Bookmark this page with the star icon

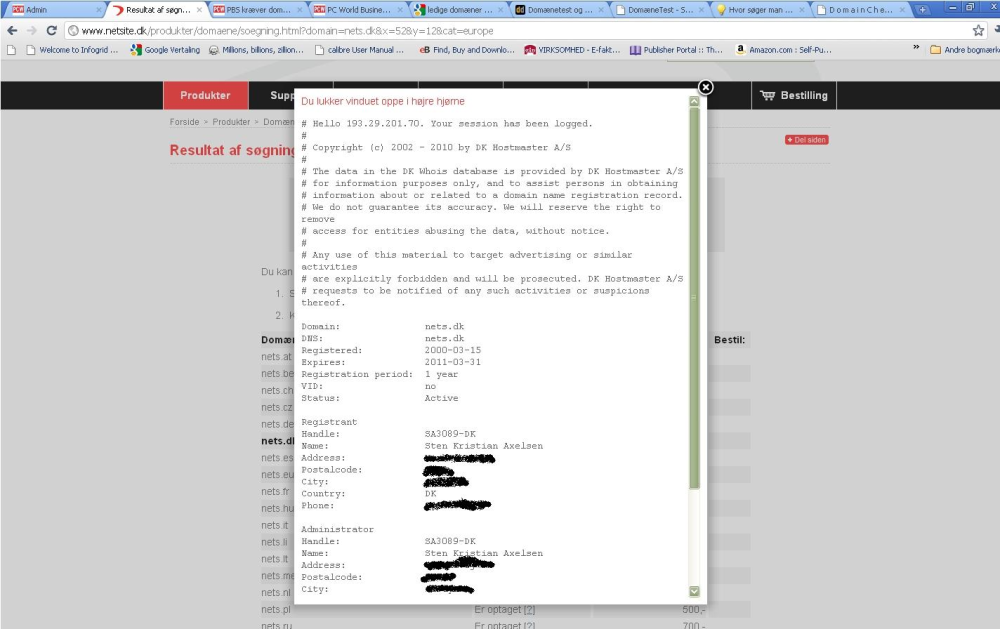coord(978,31)
